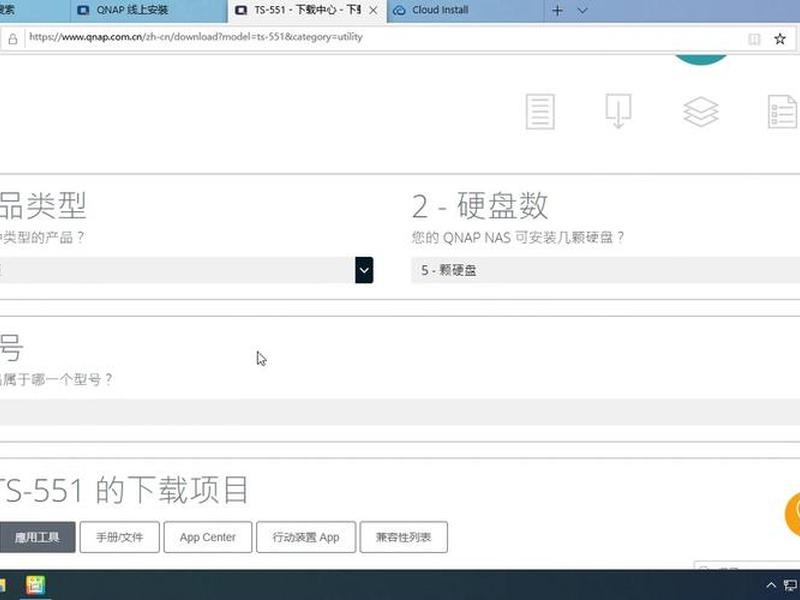
Task: View site security lock icon info
Action: click(13, 39)
